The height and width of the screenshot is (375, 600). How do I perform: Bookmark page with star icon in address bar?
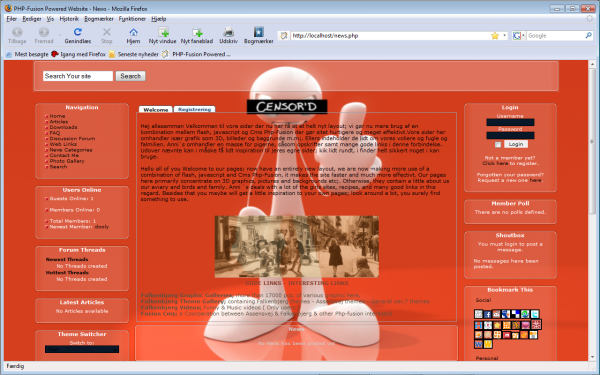pos(495,36)
